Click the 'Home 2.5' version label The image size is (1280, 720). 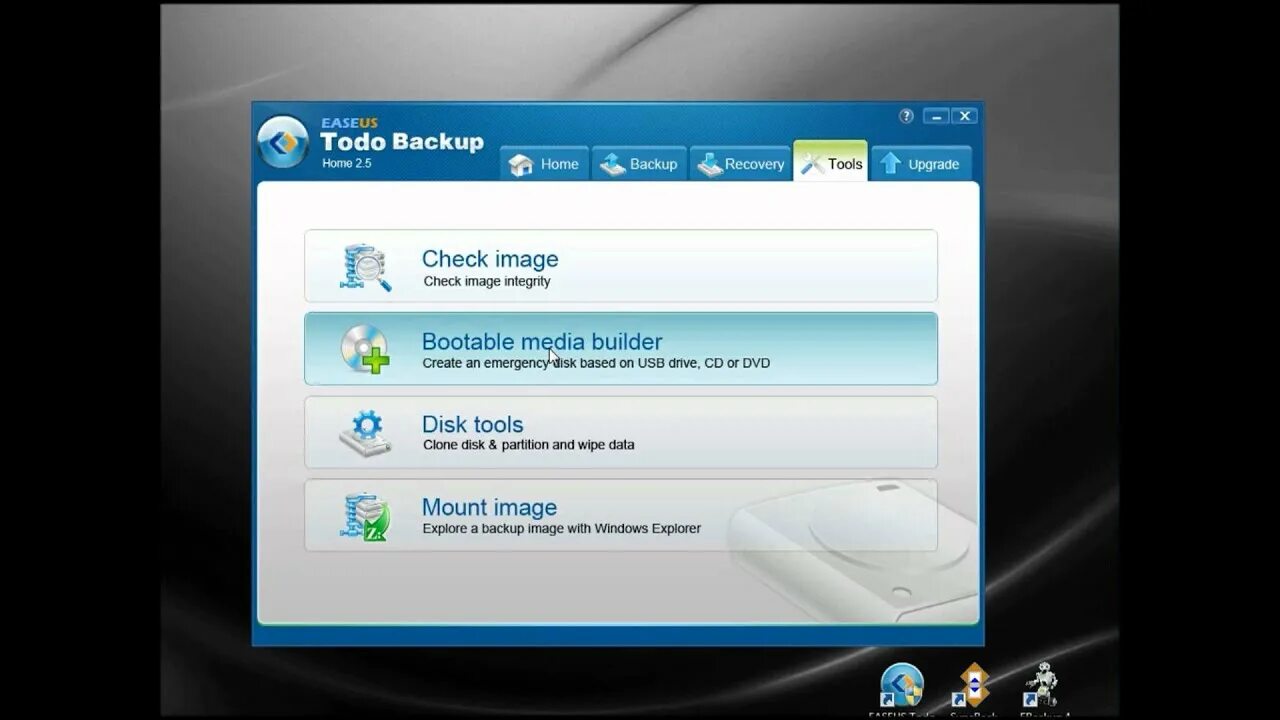coord(347,163)
